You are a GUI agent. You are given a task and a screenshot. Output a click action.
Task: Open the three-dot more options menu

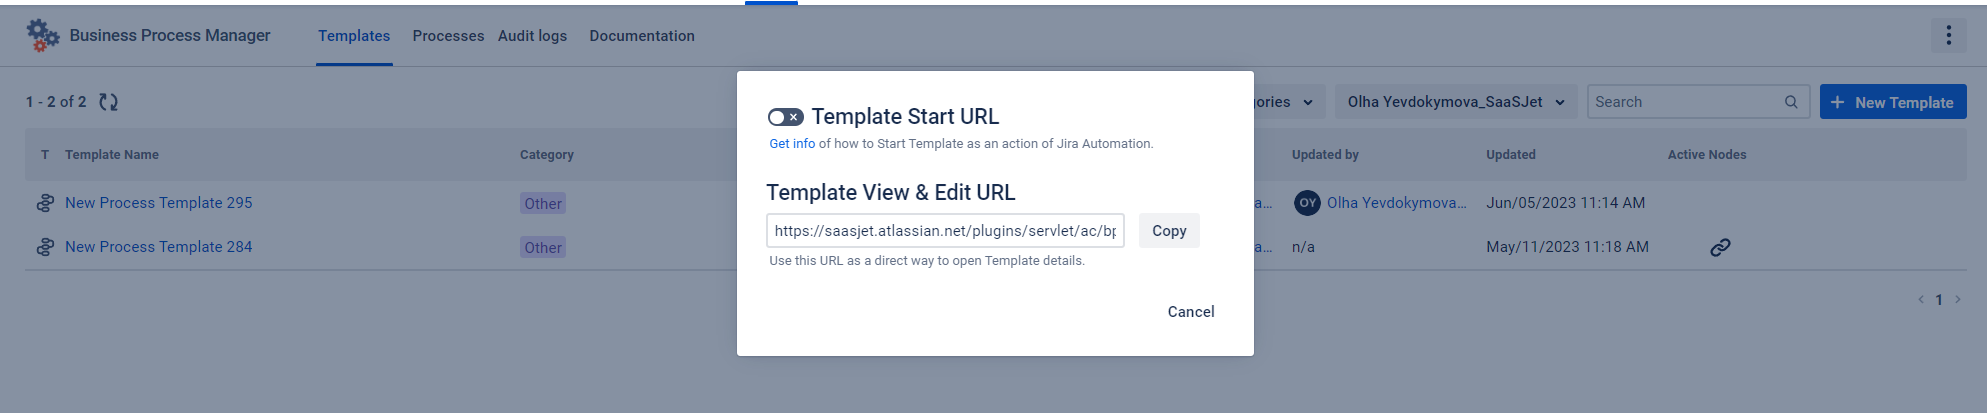(1948, 35)
